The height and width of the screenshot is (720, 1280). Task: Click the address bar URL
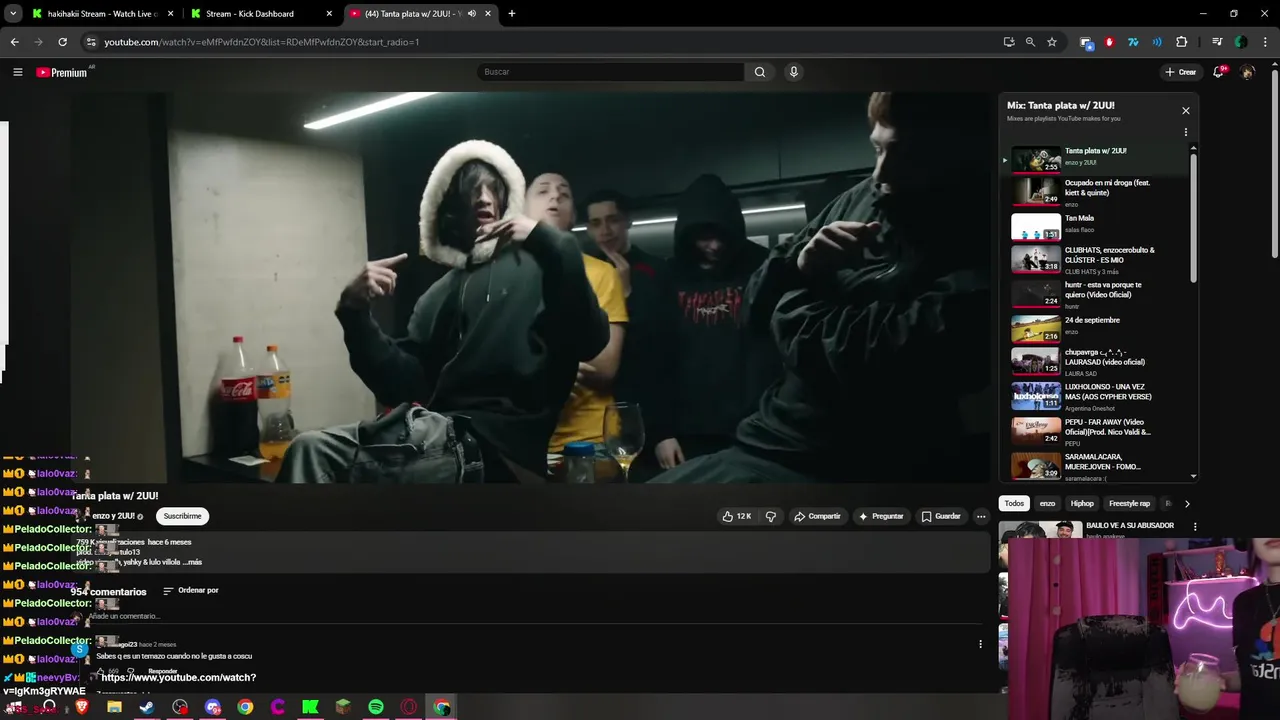[262, 42]
